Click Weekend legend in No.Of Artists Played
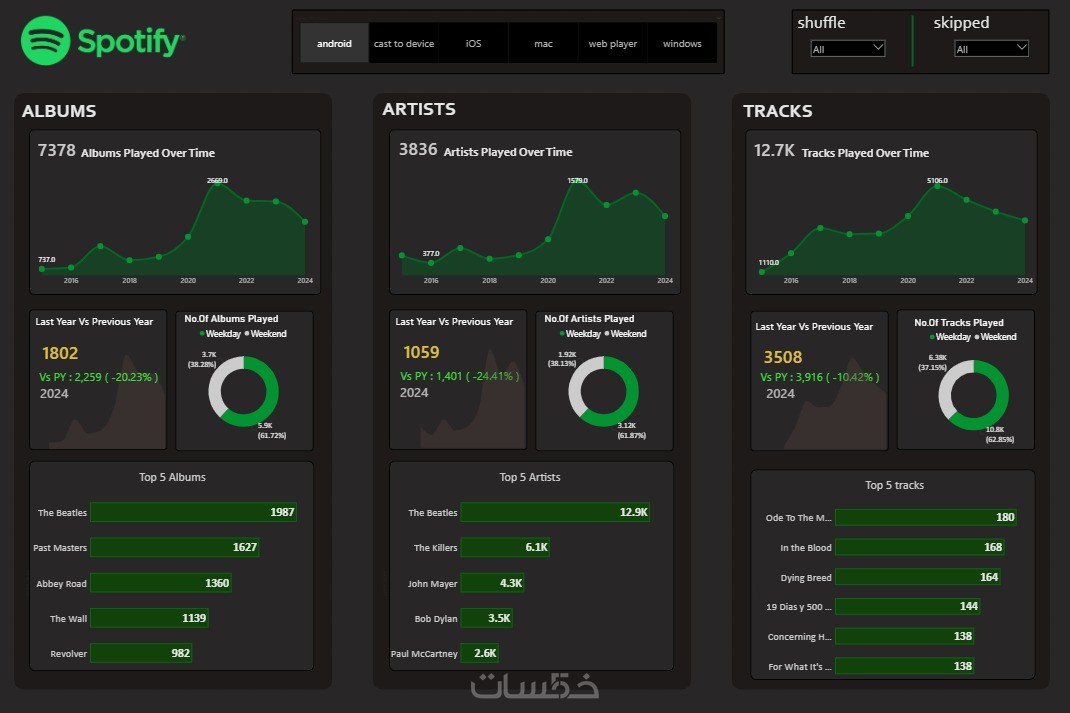The width and height of the screenshot is (1070, 713). tap(626, 334)
